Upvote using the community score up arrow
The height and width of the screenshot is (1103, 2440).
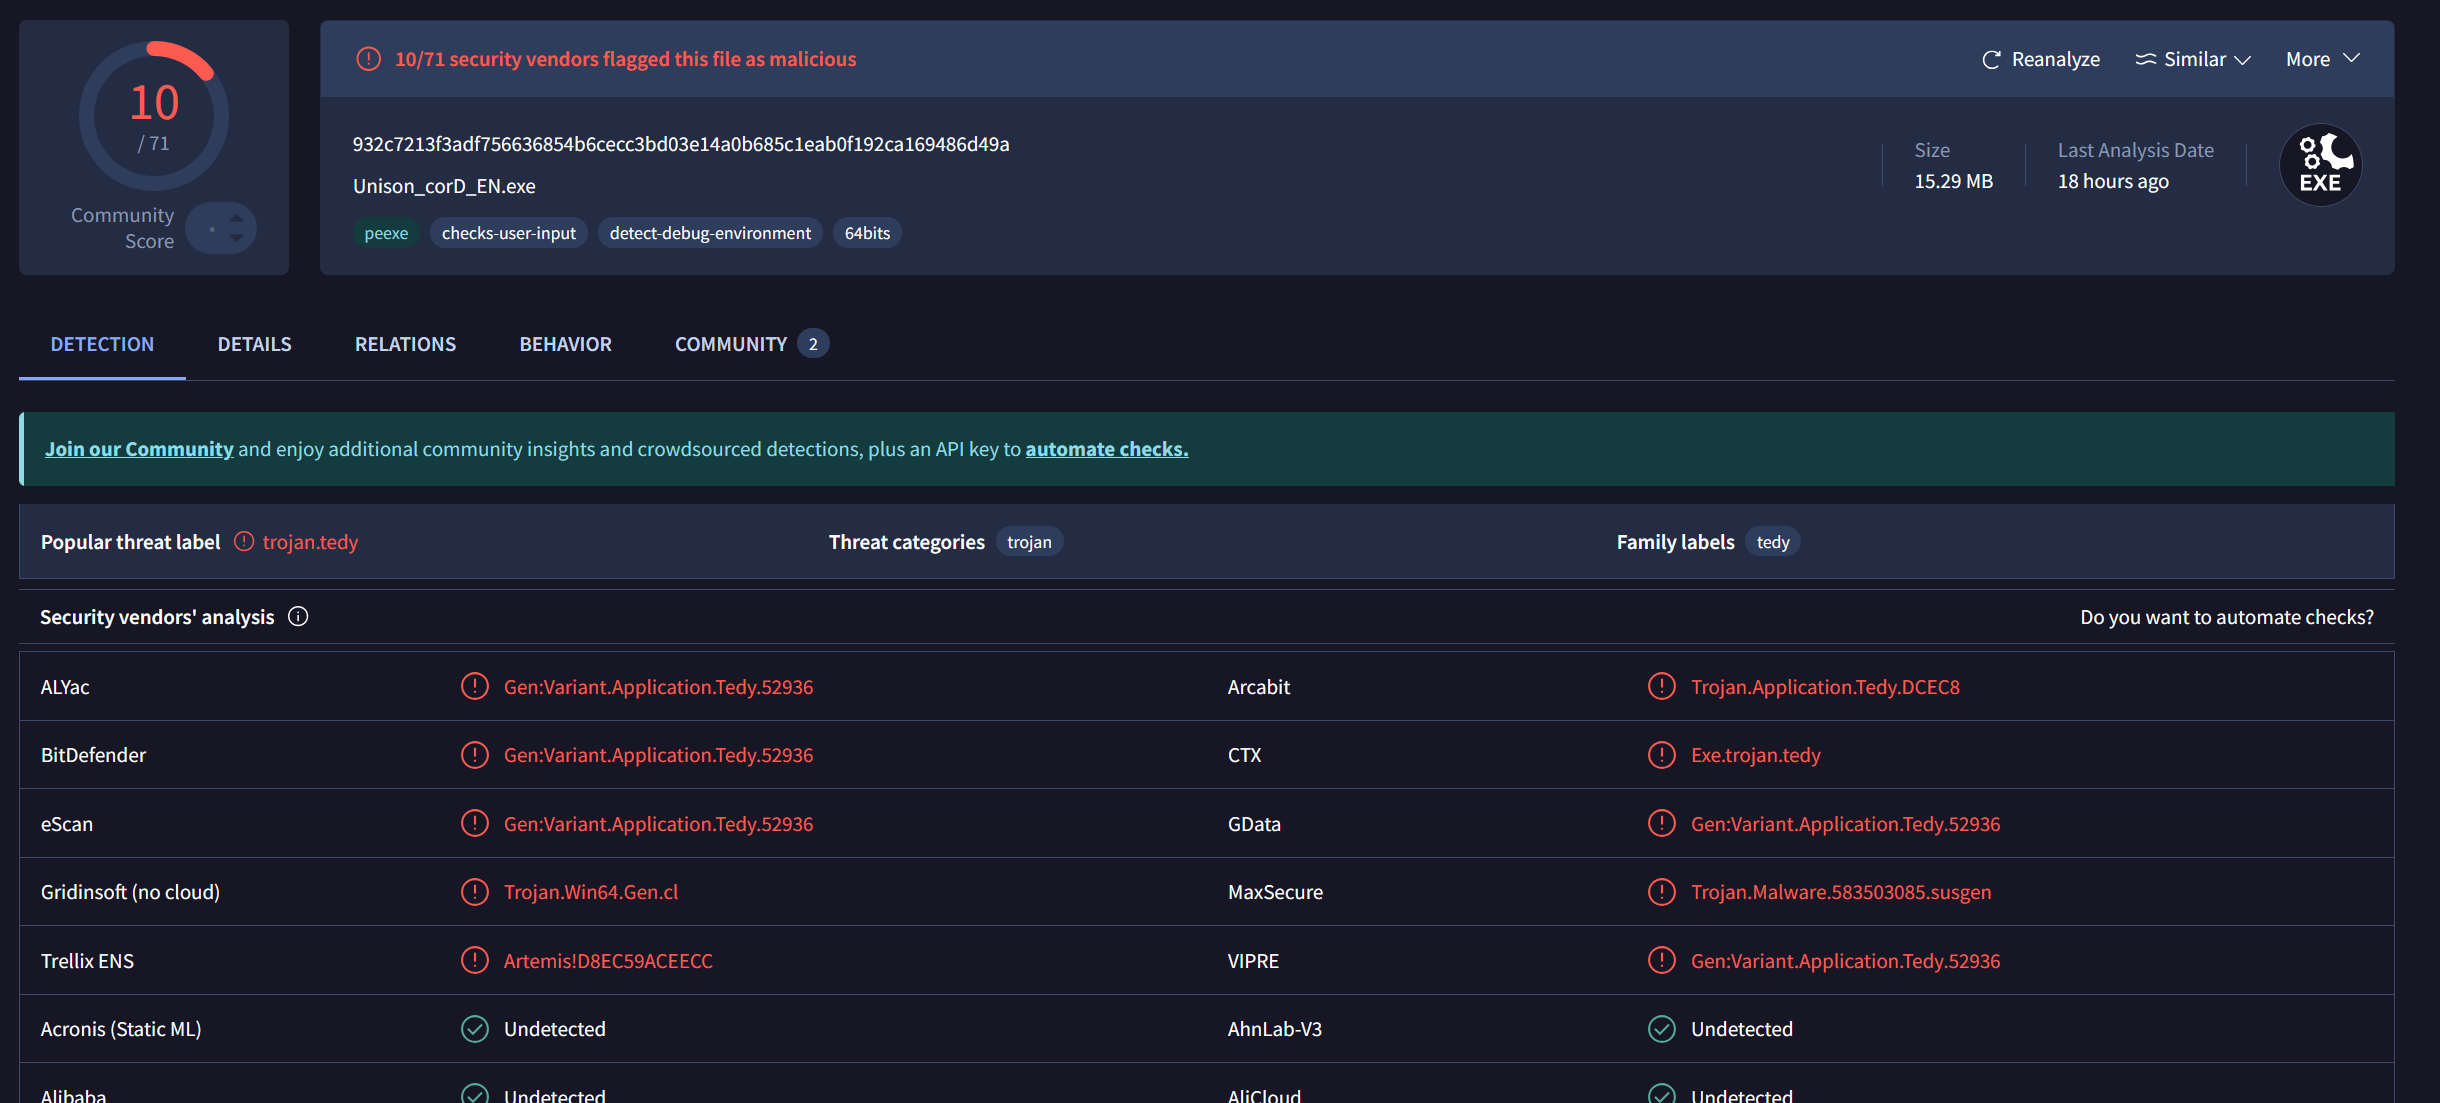pos(237,217)
